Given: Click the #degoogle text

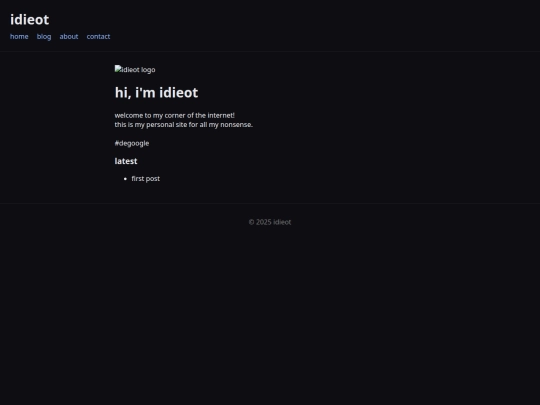Looking at the screenshot, I should click(132, 143).
